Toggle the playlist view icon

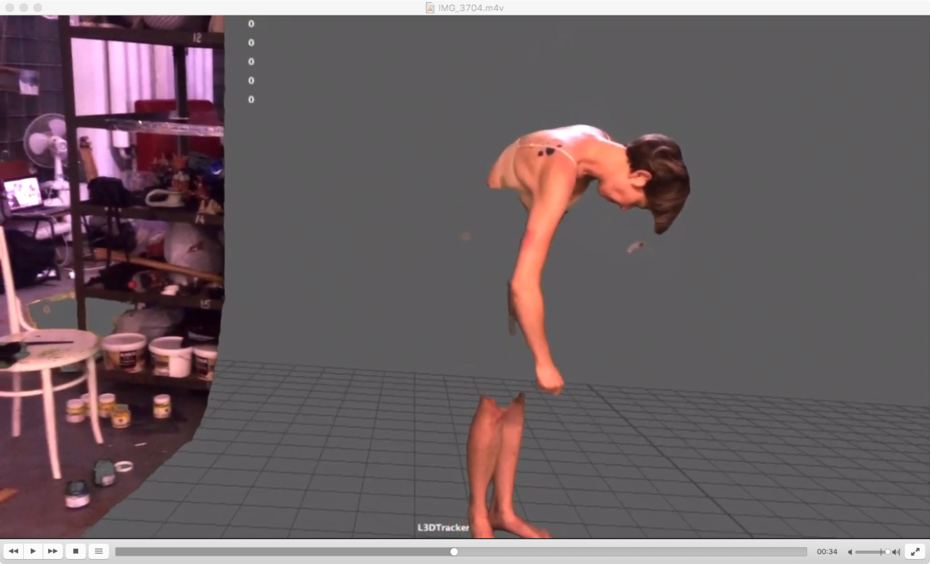click(98, 552)
